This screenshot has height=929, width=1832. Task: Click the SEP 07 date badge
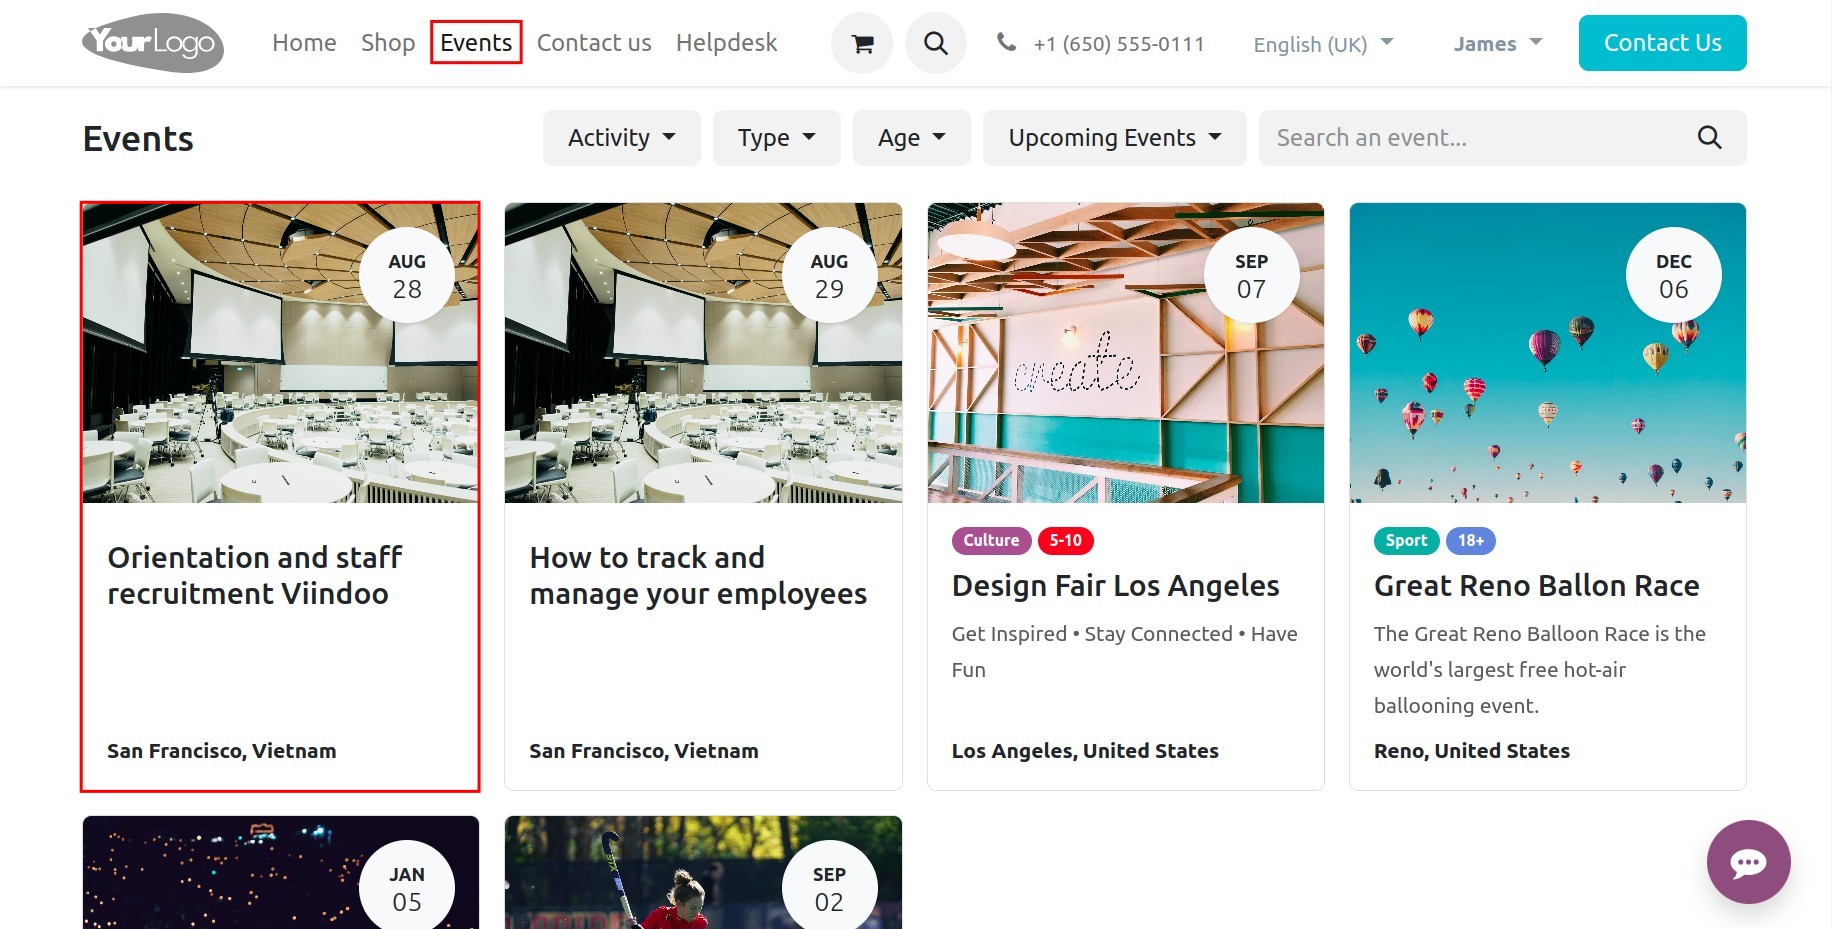pos(1251,275)
